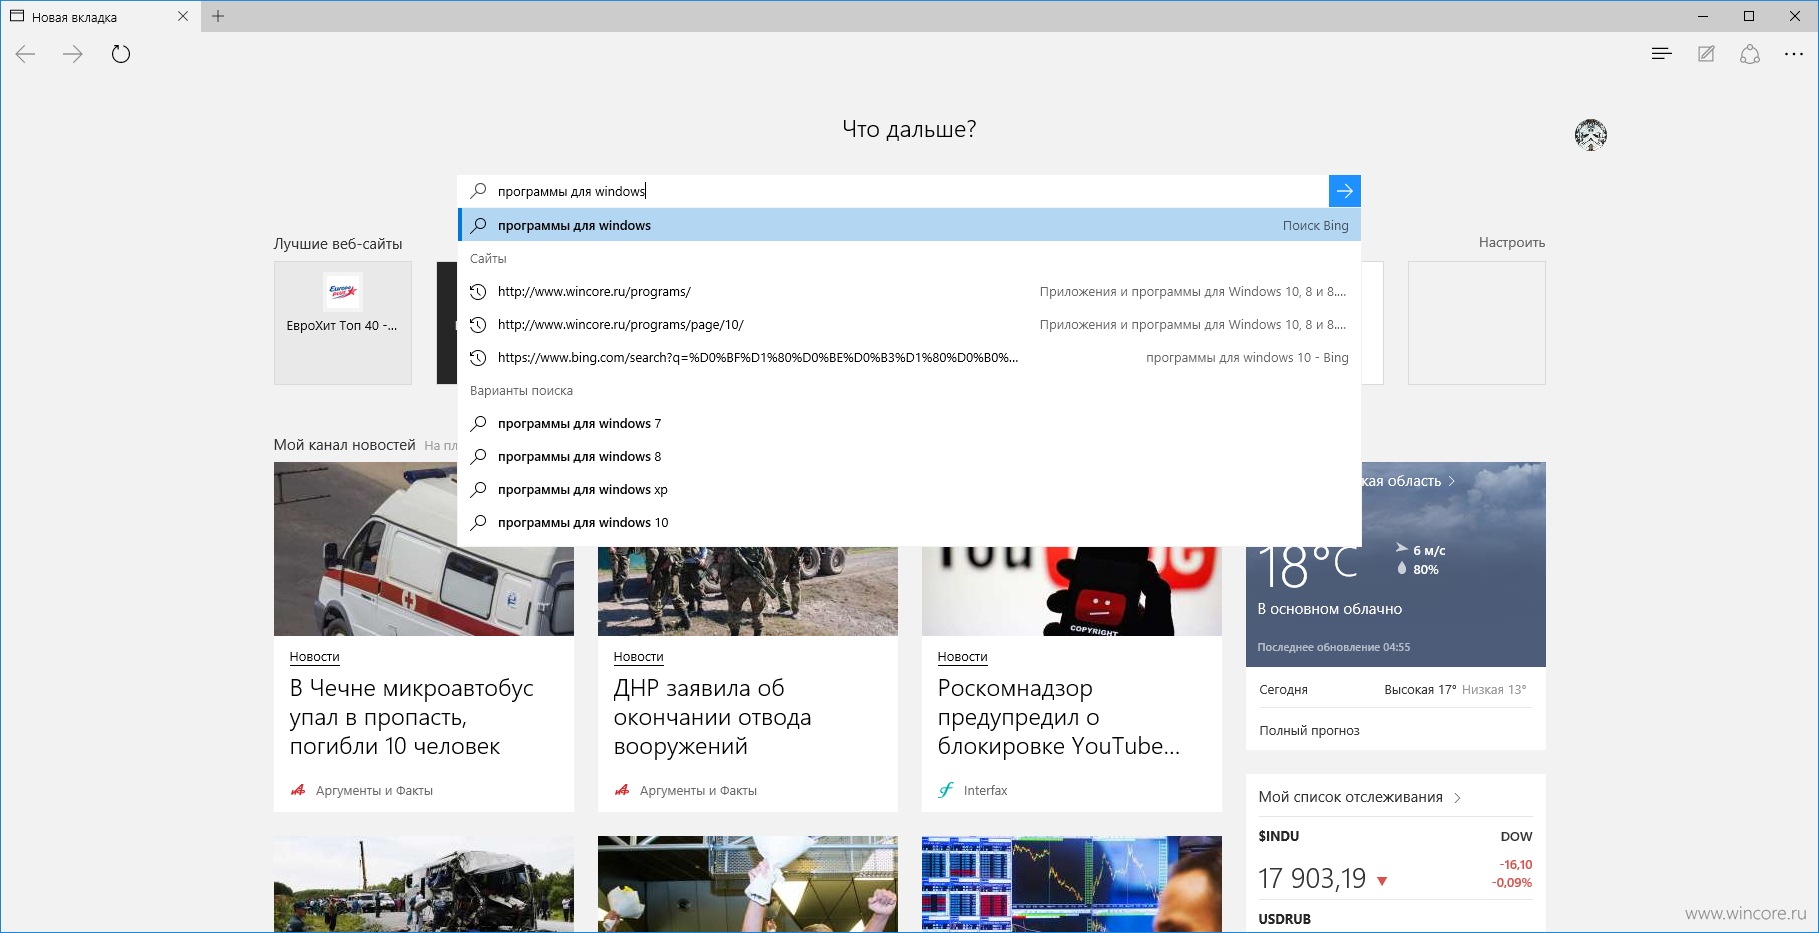
Task: Click the 17 903,19 stock value
Action: pos(1312,879)
